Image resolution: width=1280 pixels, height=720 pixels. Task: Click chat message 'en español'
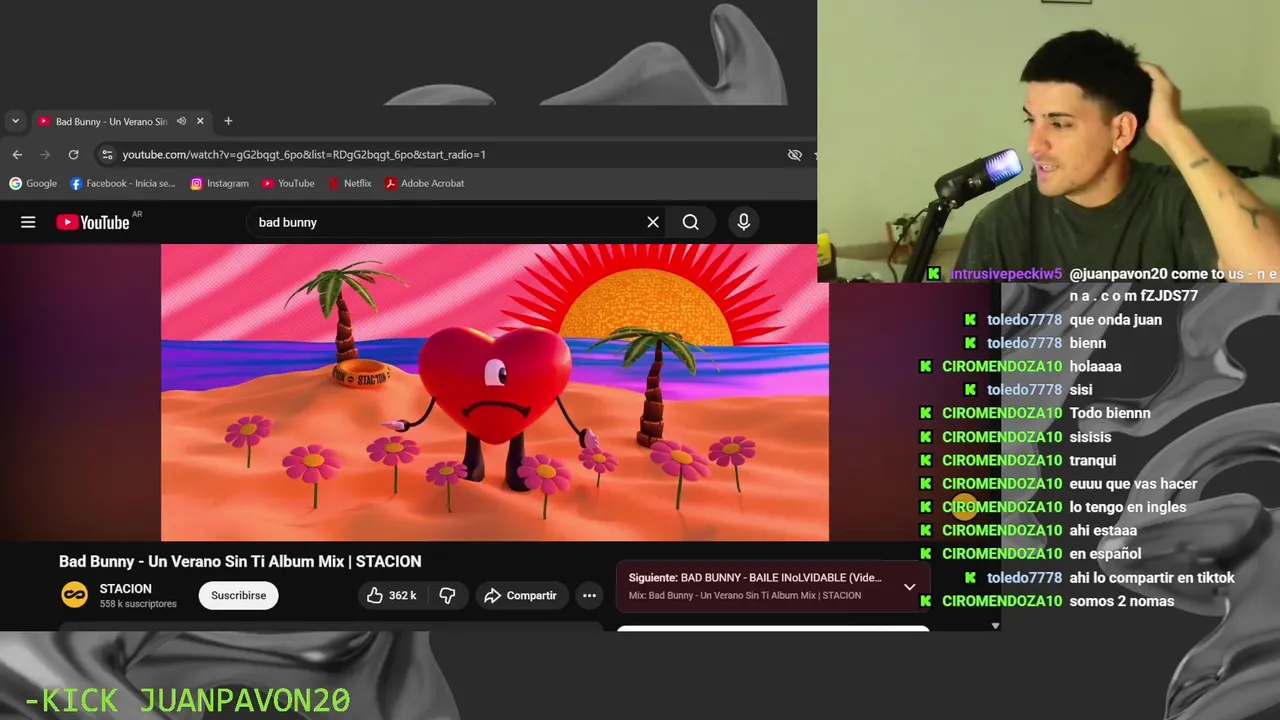point(1105,554)
